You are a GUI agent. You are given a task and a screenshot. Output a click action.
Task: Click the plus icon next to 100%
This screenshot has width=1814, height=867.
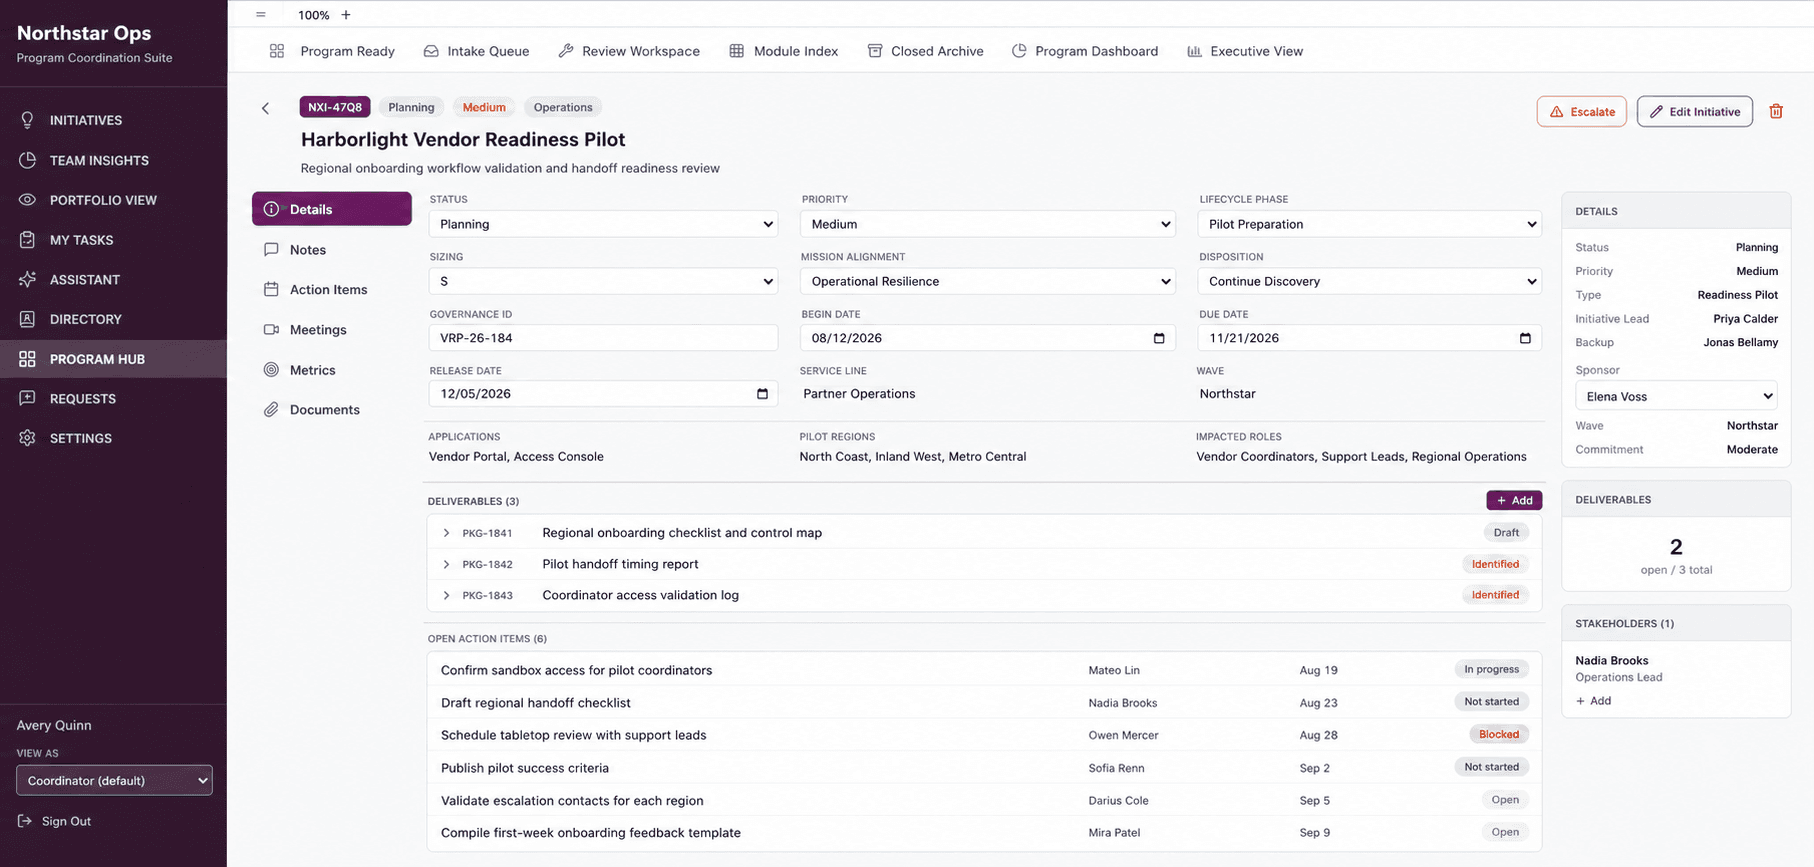[346, 15]
